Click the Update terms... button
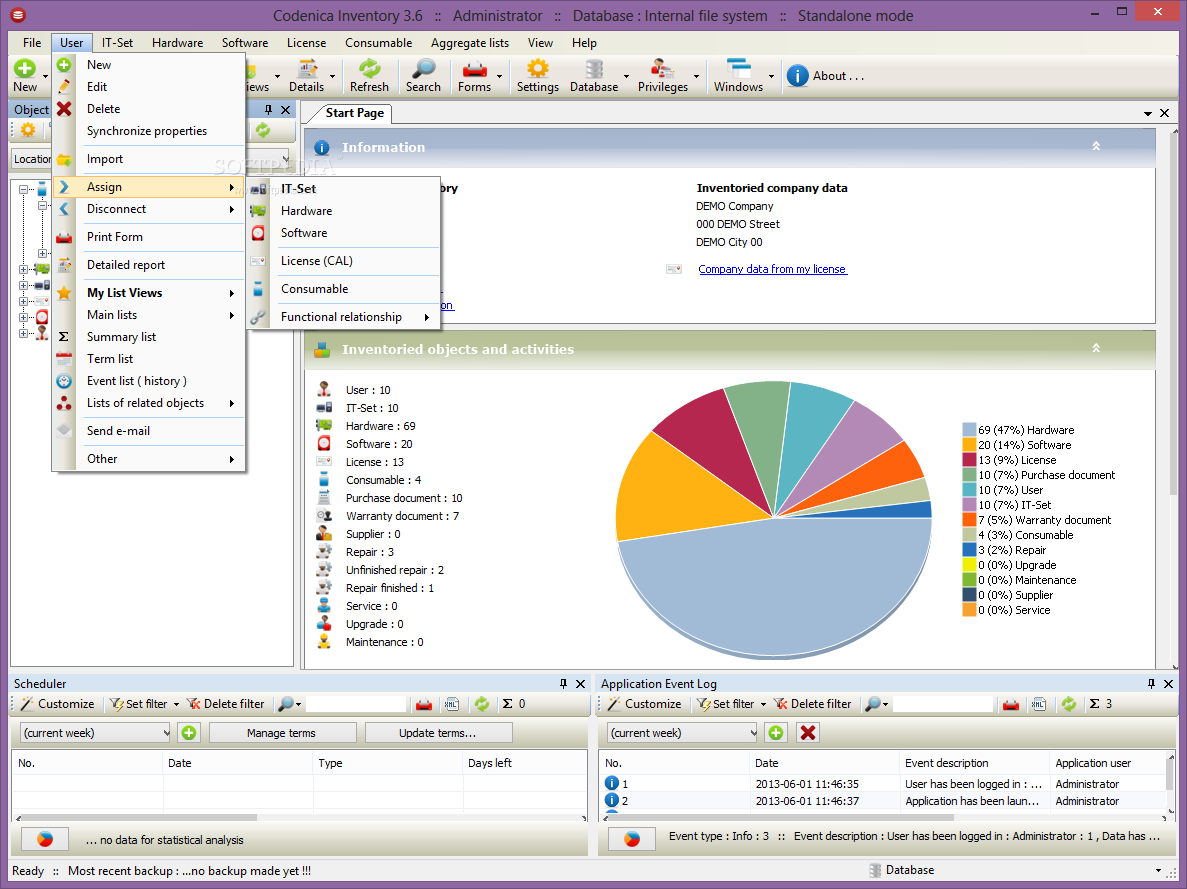The image size is (1187, 889). pos(438,732)
